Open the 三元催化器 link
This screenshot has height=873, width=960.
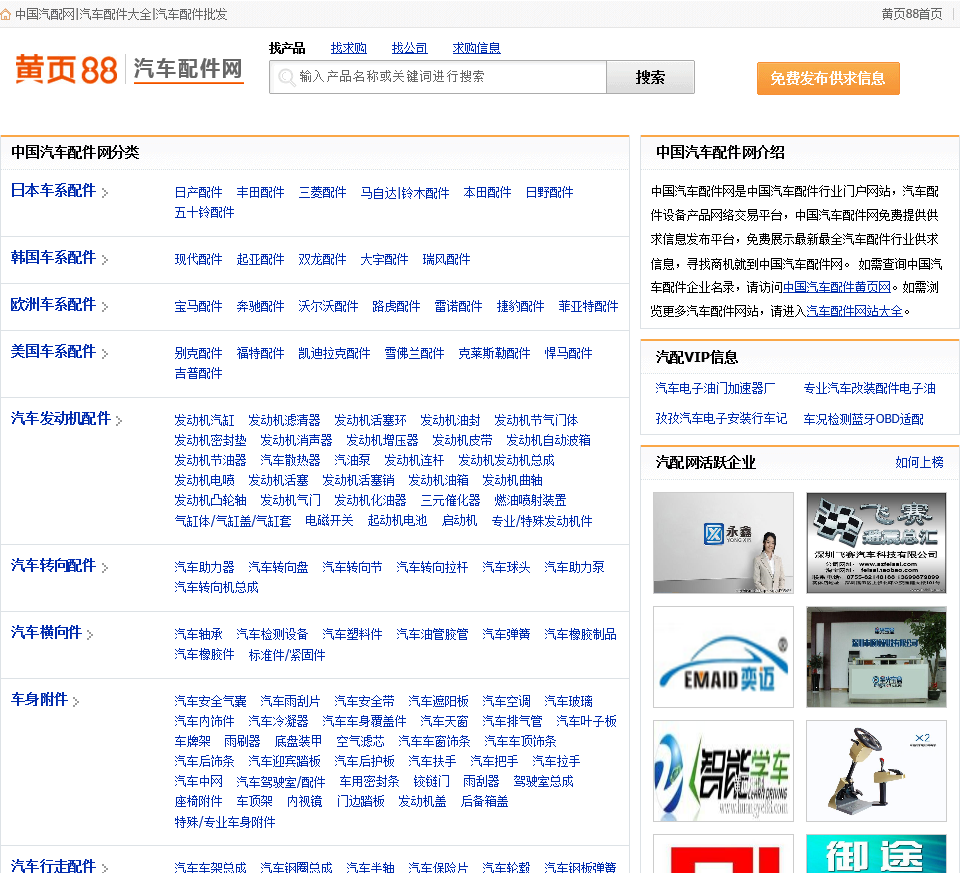(451, 501)
